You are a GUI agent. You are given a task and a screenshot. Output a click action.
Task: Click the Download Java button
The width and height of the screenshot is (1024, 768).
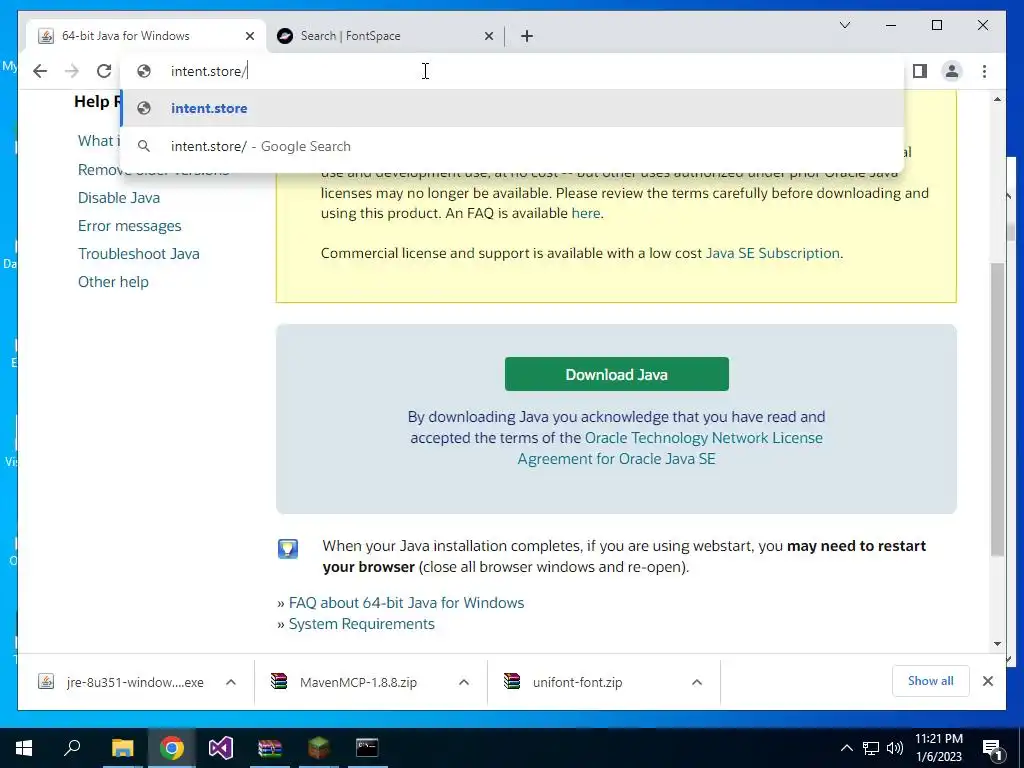coord(616,374)
